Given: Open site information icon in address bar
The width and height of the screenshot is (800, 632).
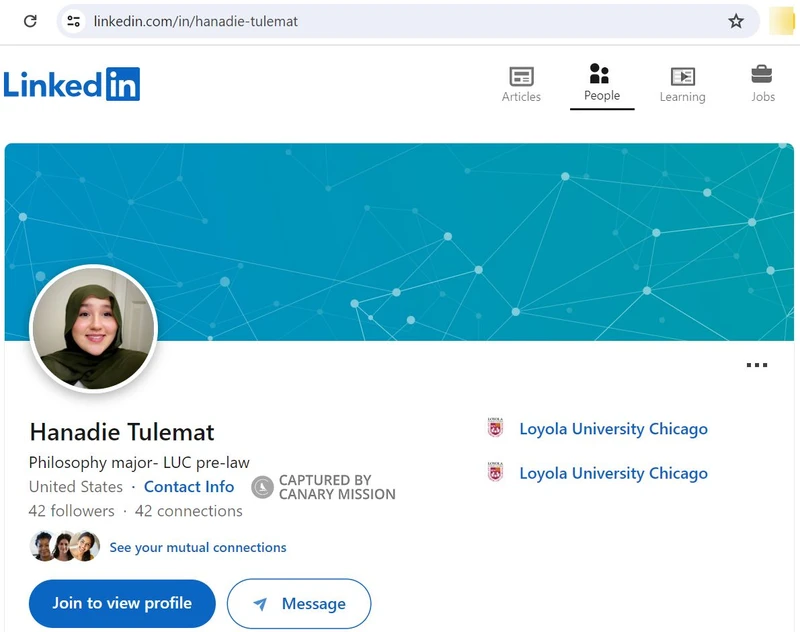Looking at the screenshot, I should [x=73, y=21].
